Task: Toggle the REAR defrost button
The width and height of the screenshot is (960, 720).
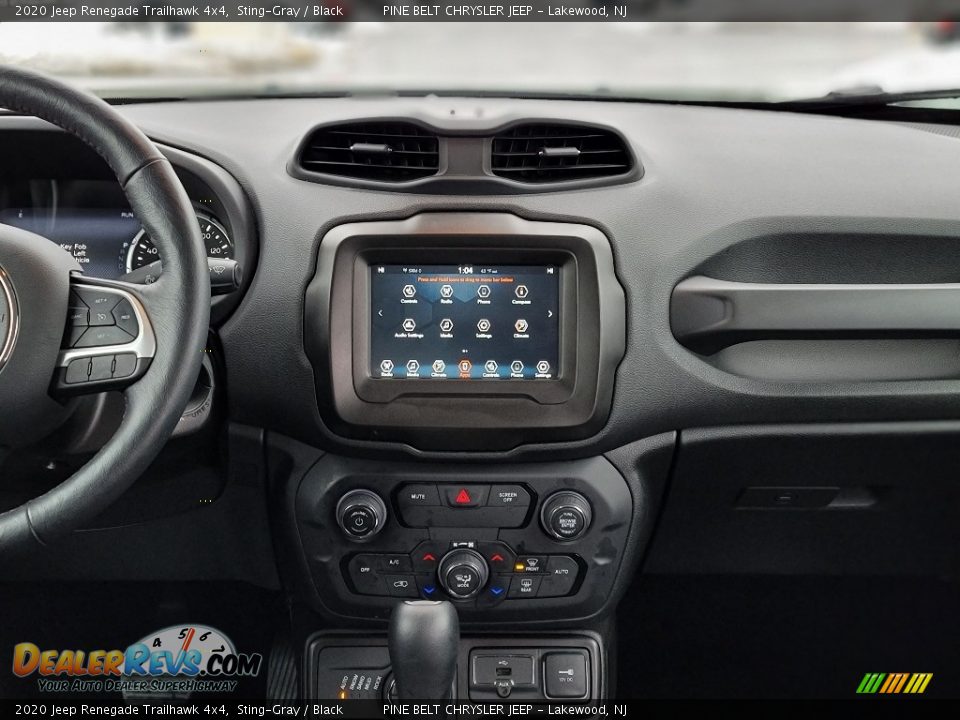Action: coord(526,586)
